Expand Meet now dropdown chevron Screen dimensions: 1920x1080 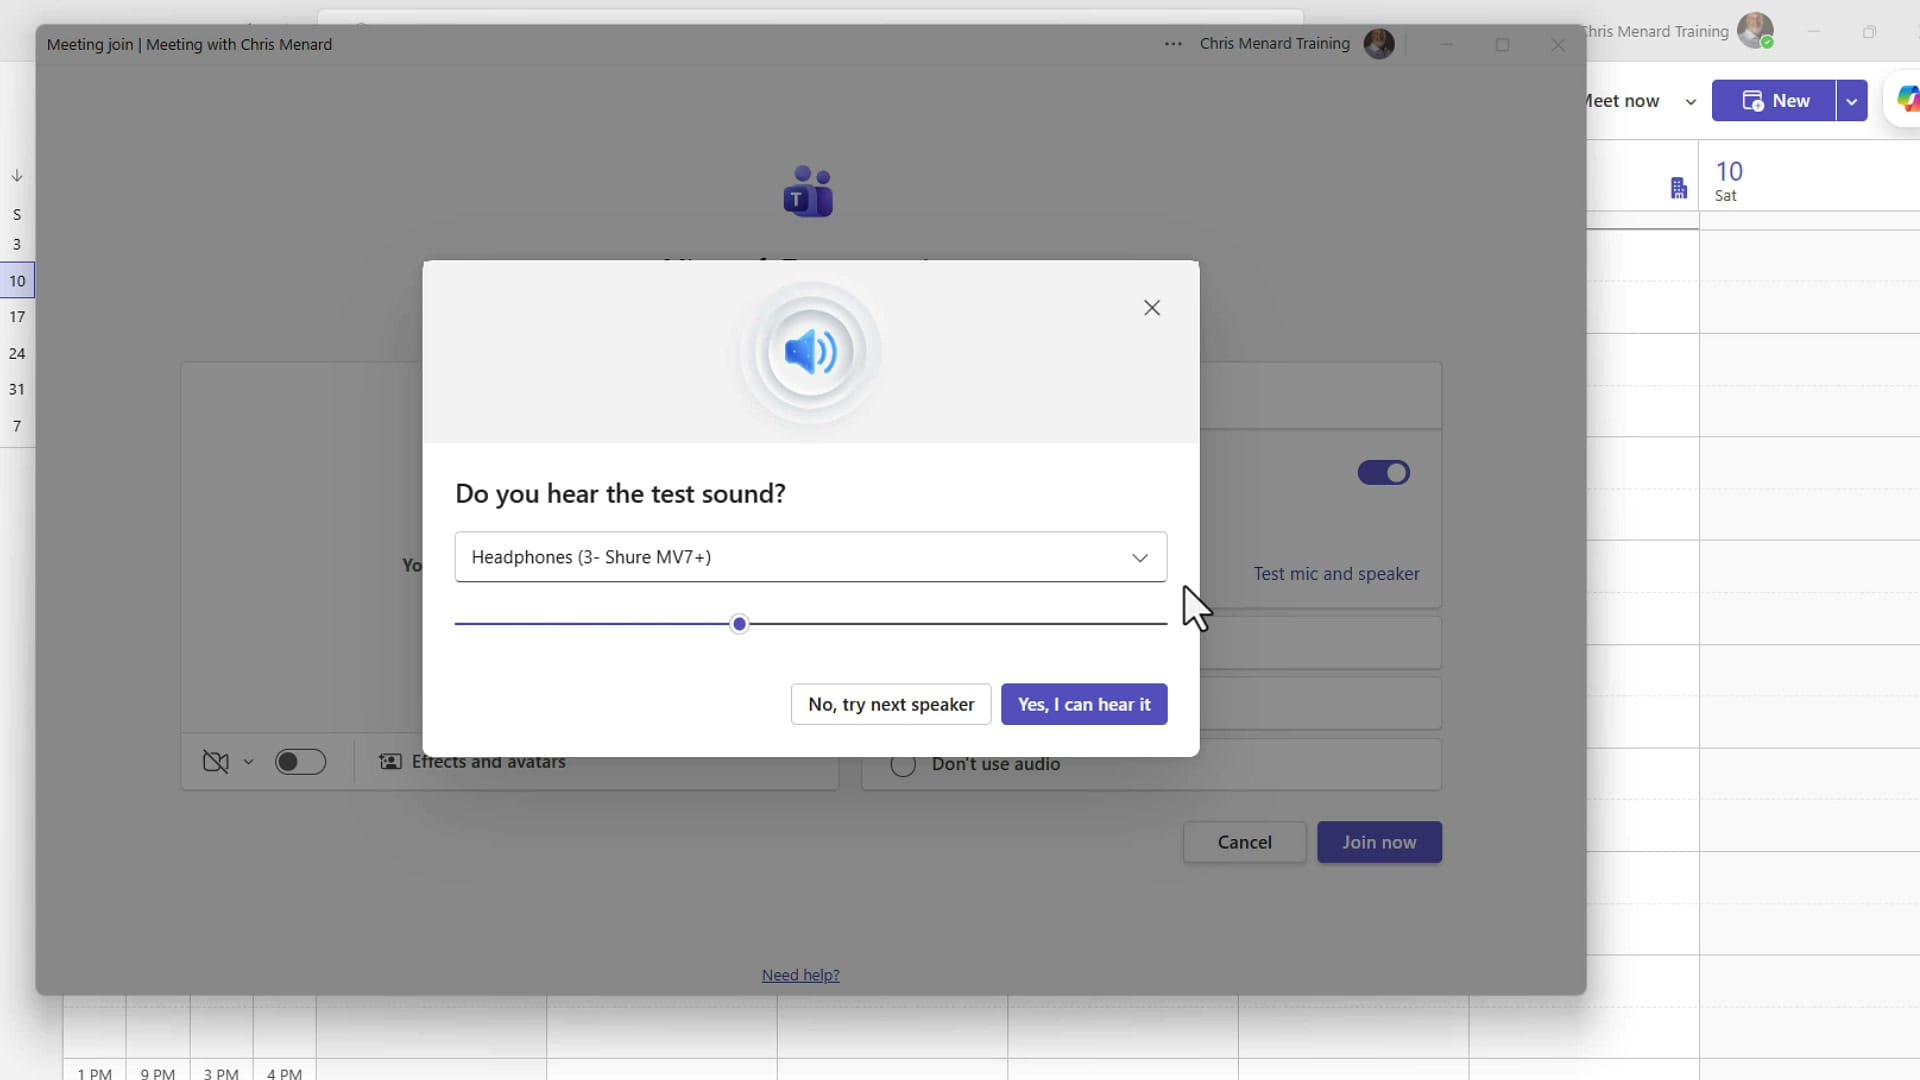click(1690, 102)
